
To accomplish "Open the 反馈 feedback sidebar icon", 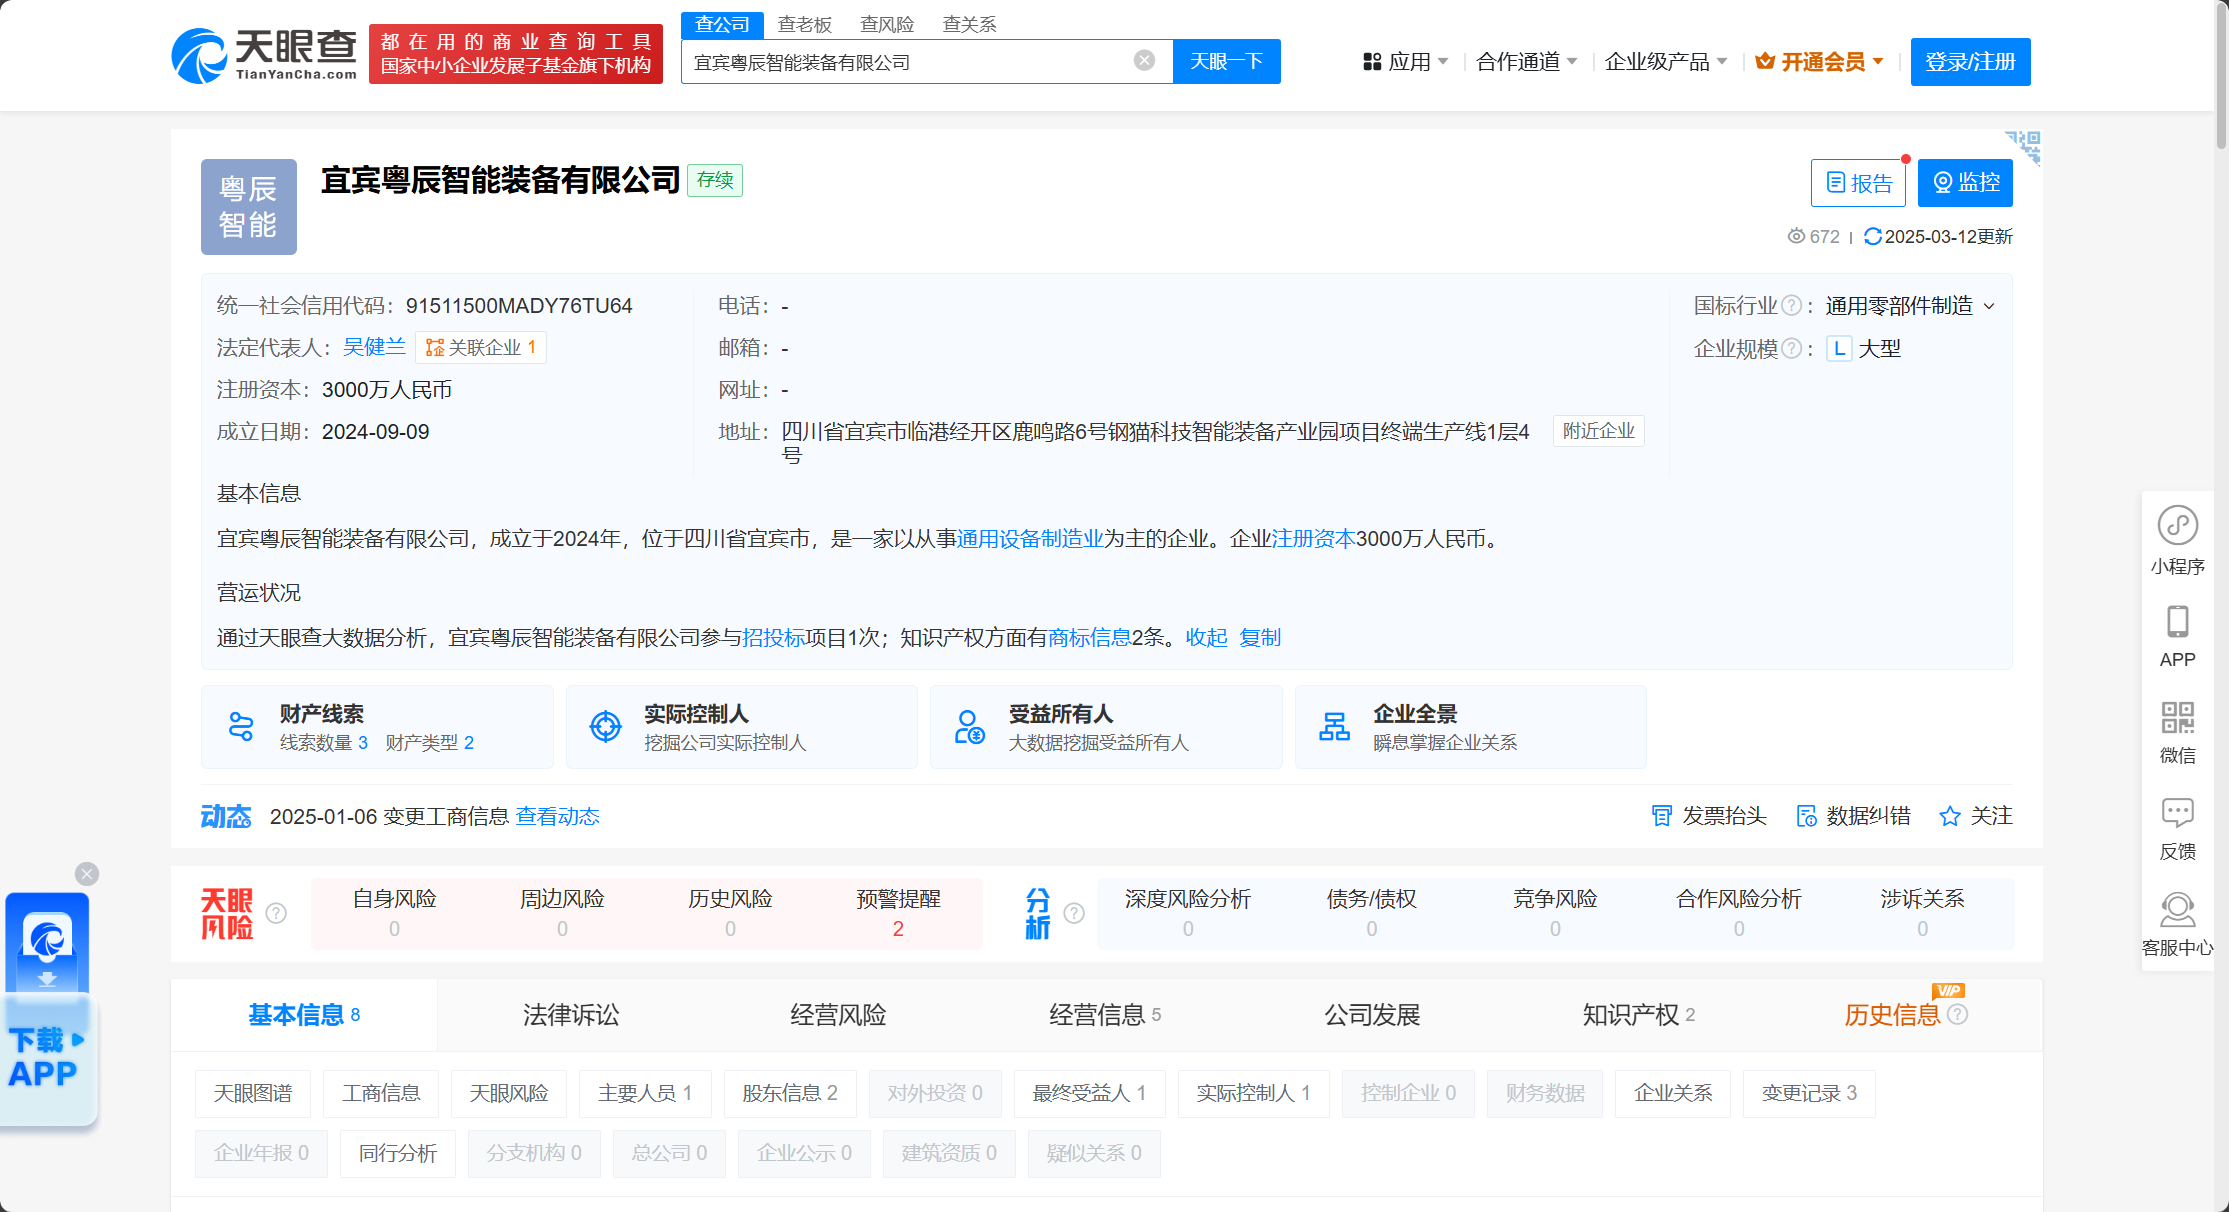I will tap(2177, 828).
